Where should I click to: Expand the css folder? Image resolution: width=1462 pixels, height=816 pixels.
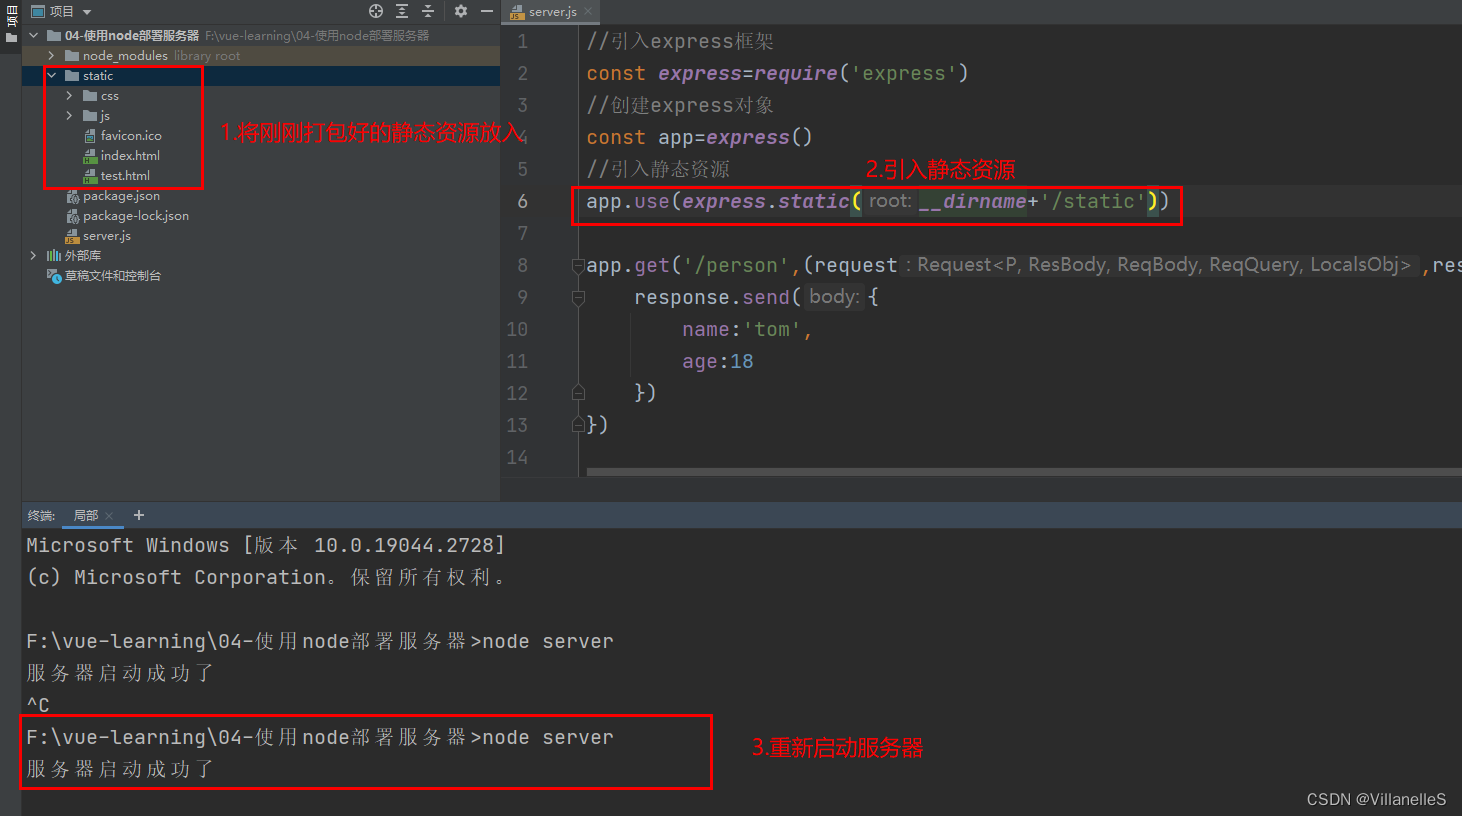69,96
